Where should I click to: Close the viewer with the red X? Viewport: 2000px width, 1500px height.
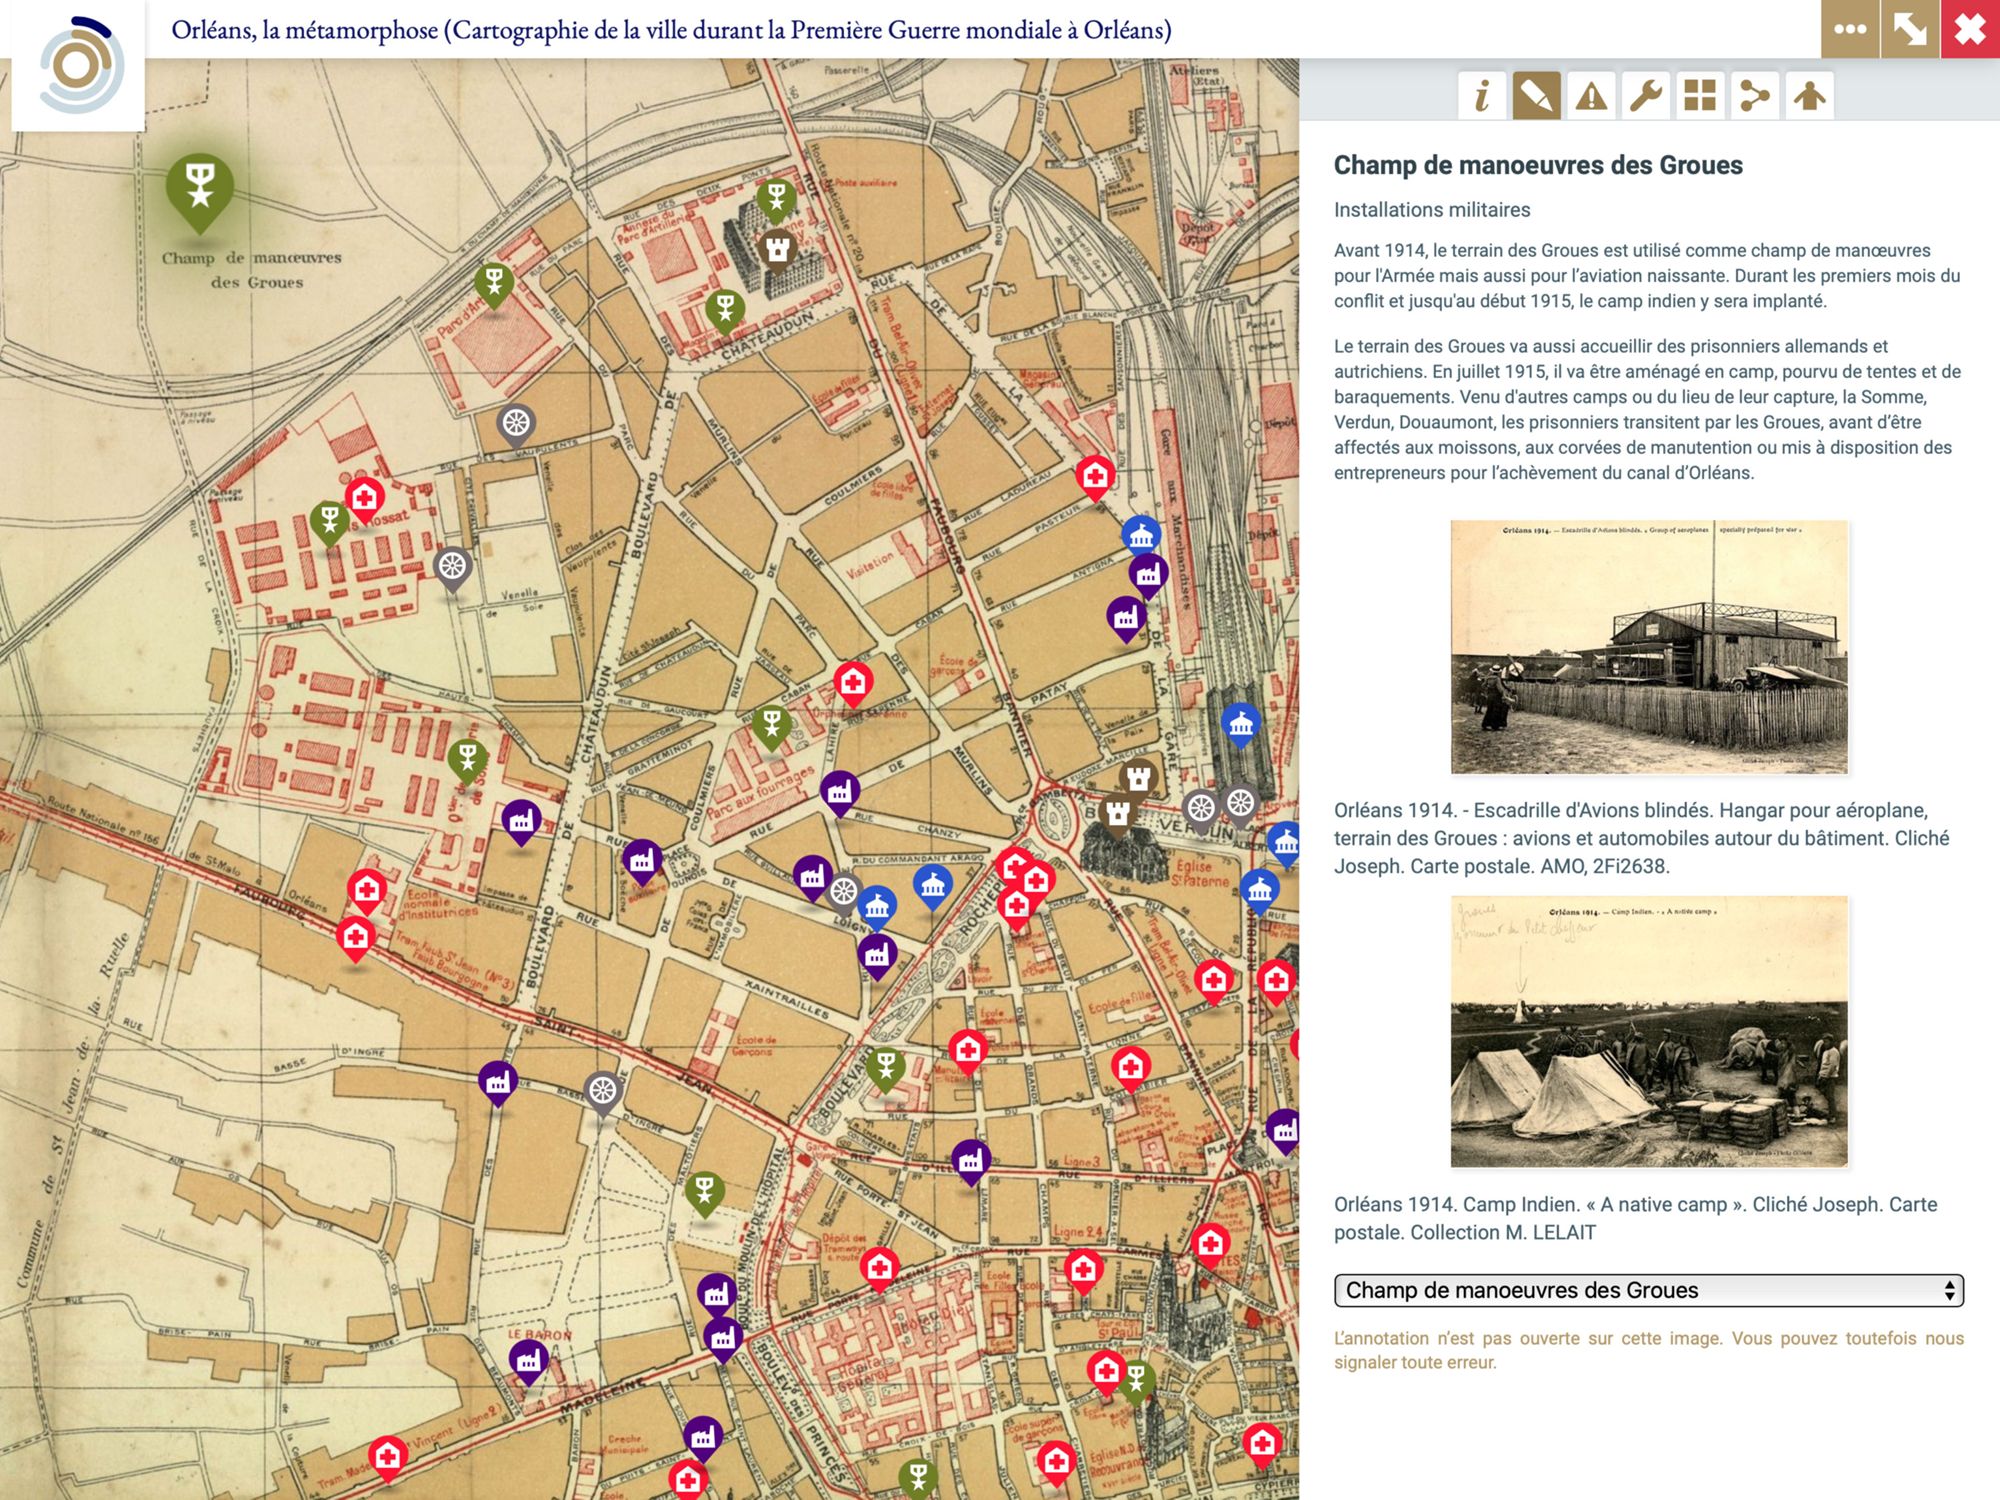[x=1969, y=29]
